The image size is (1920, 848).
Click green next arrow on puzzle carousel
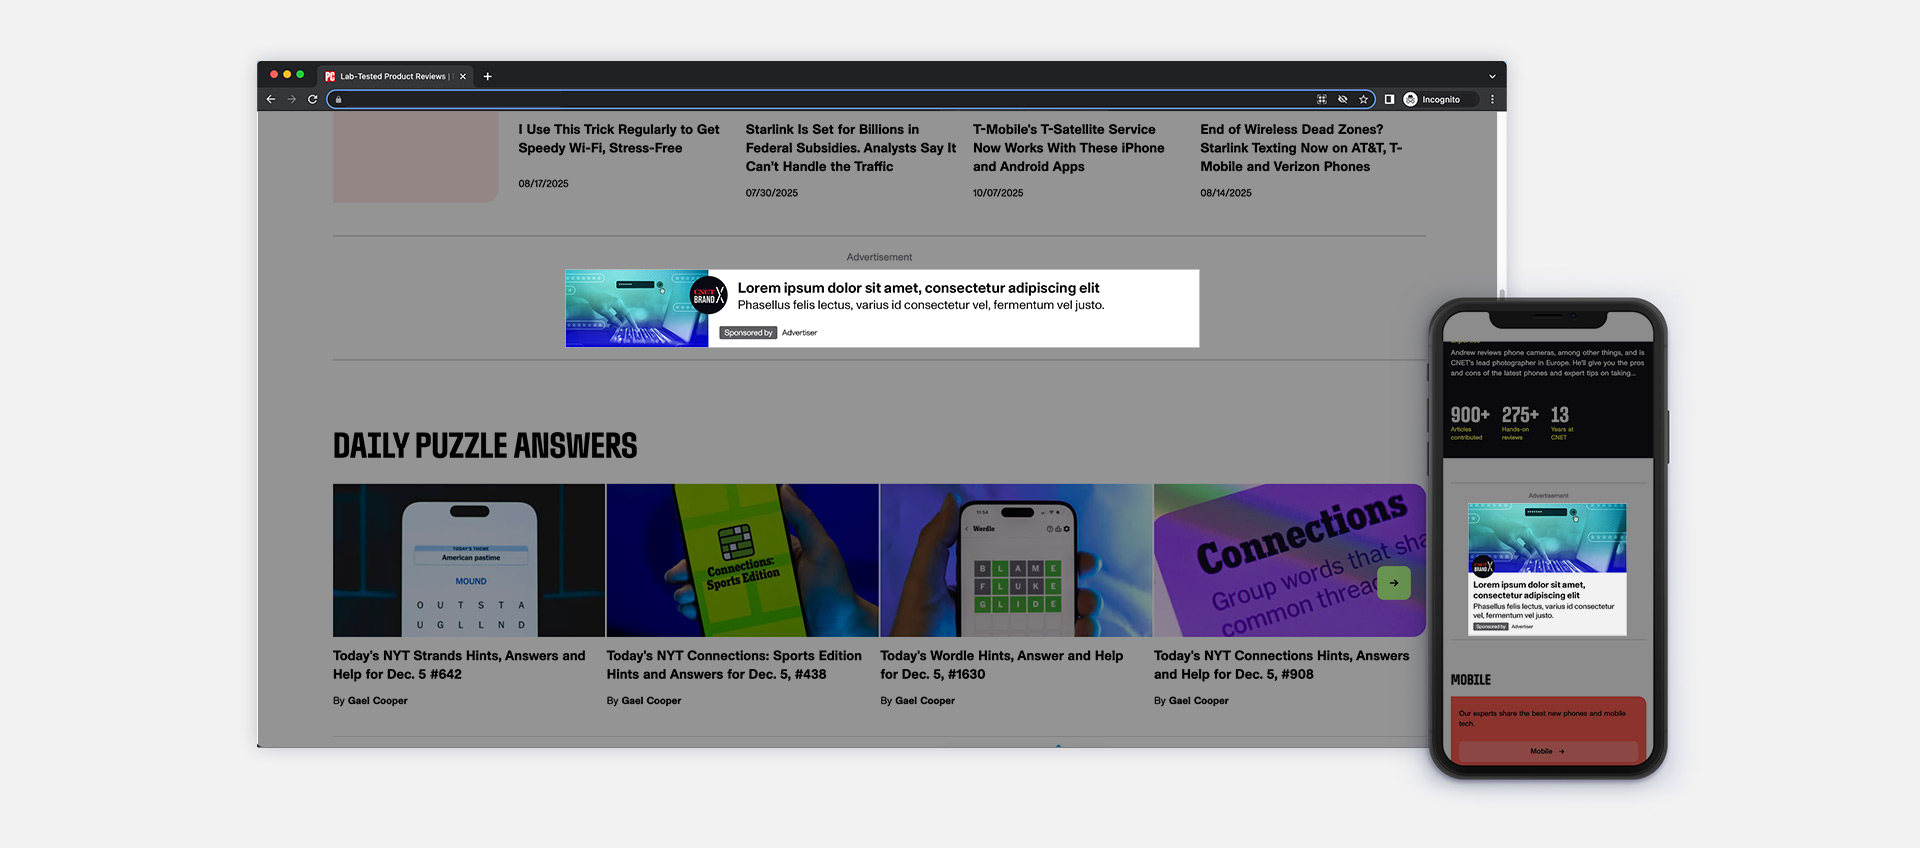coord(1394,583)
